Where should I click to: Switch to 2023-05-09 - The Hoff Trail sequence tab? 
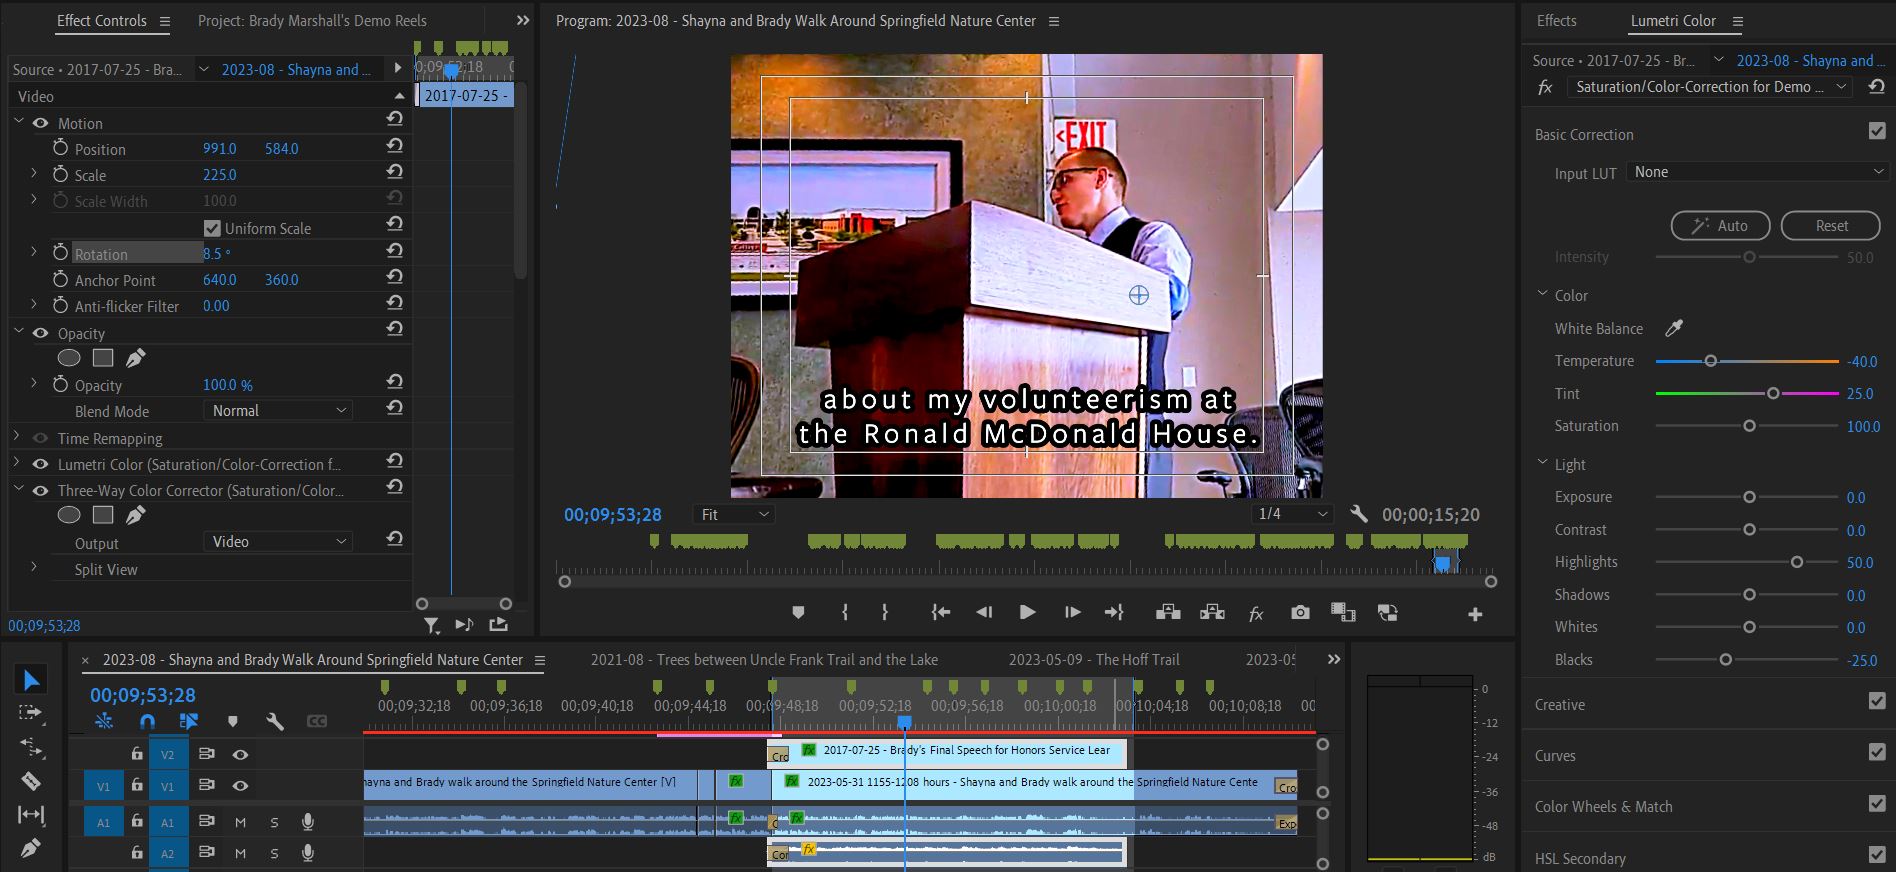pyautogui.click(x=1094, y=659)
